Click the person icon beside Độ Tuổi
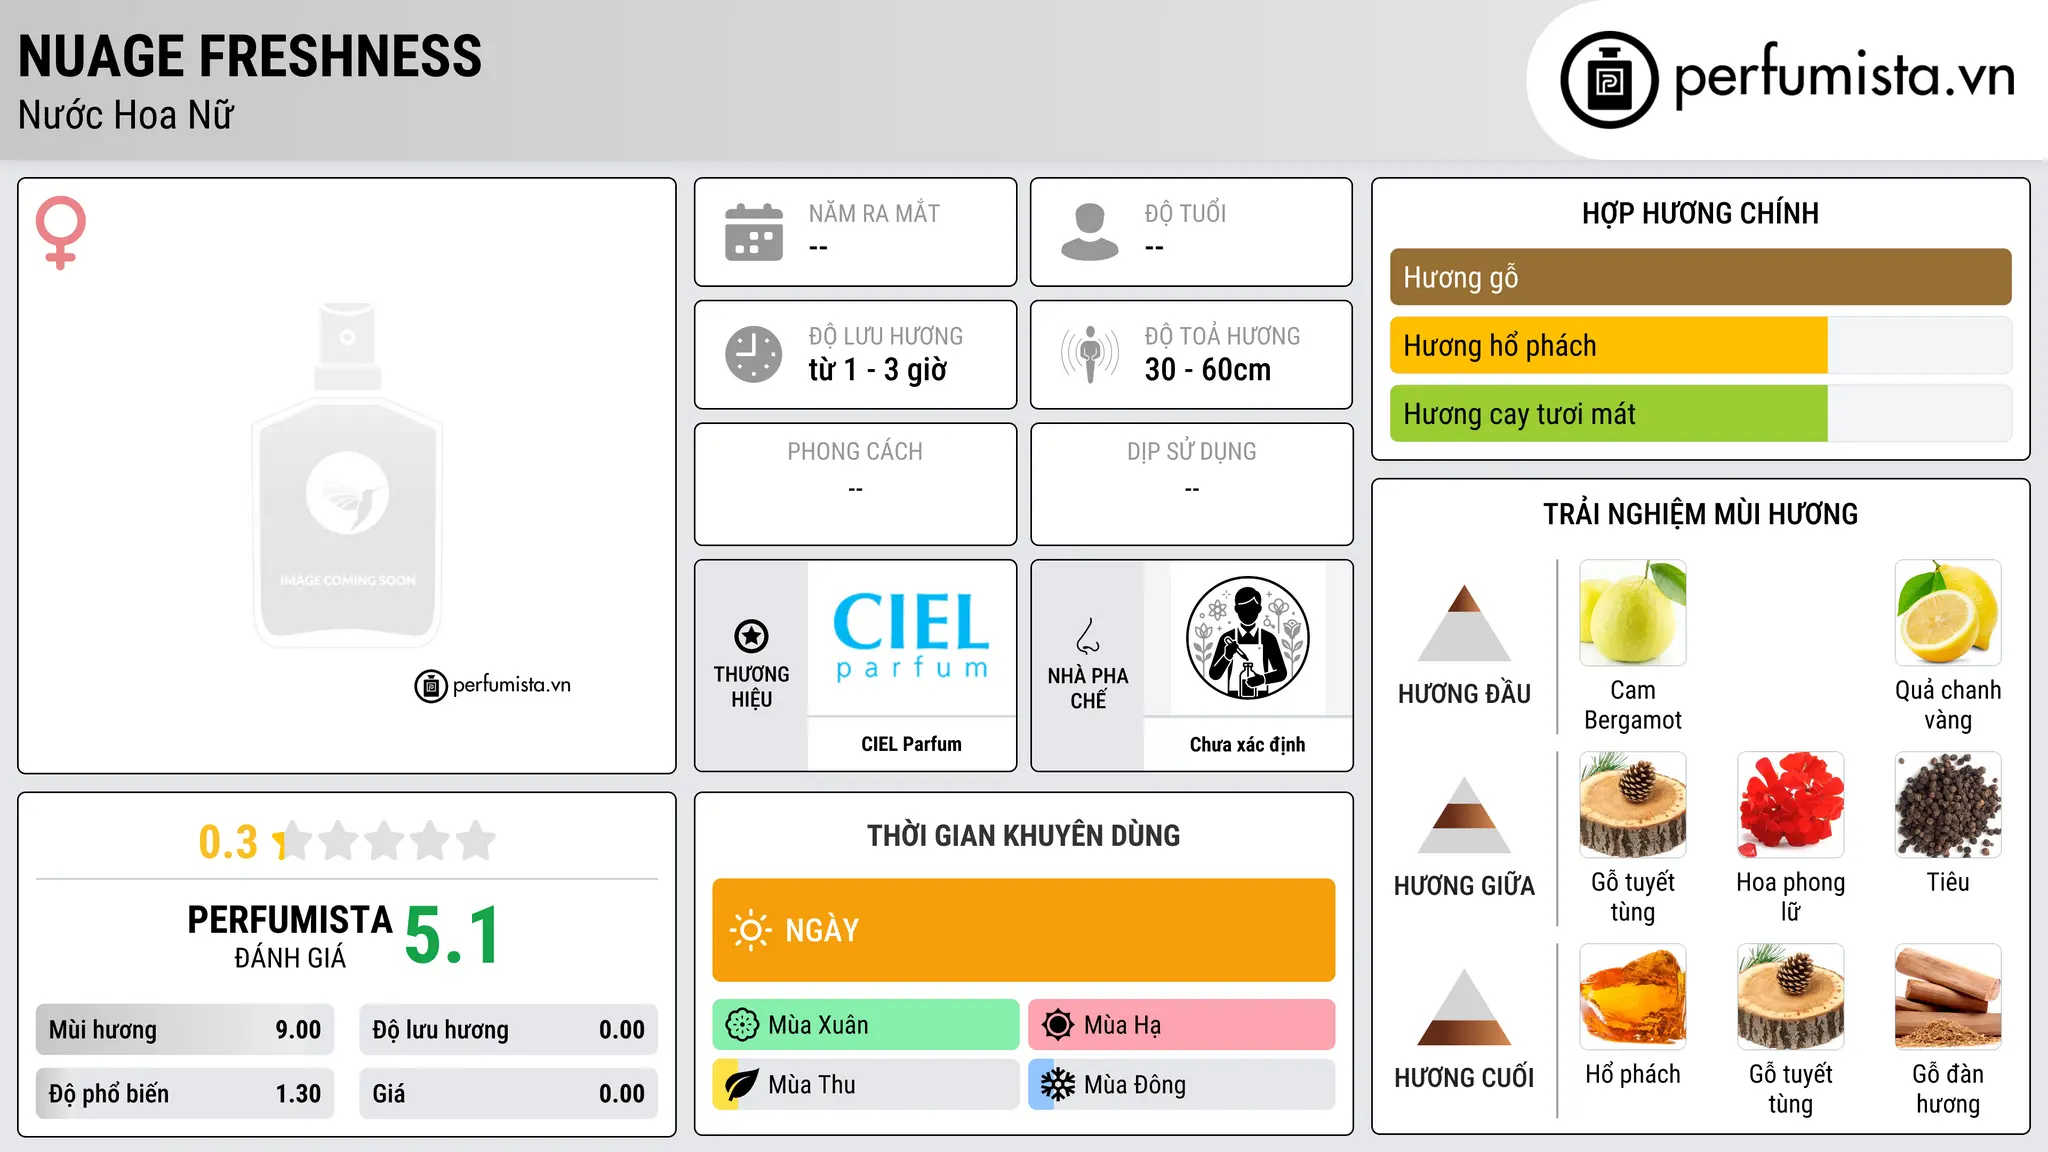 (1090, 232)
